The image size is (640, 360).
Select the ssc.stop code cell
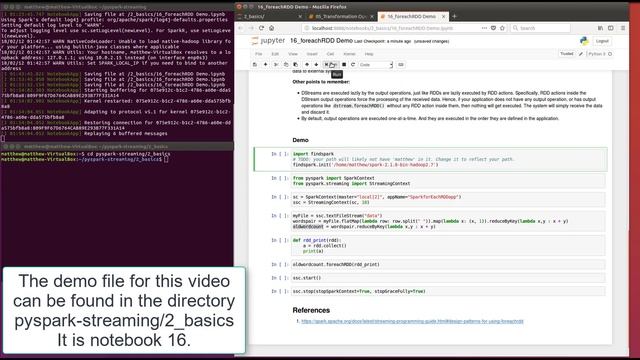448,291
